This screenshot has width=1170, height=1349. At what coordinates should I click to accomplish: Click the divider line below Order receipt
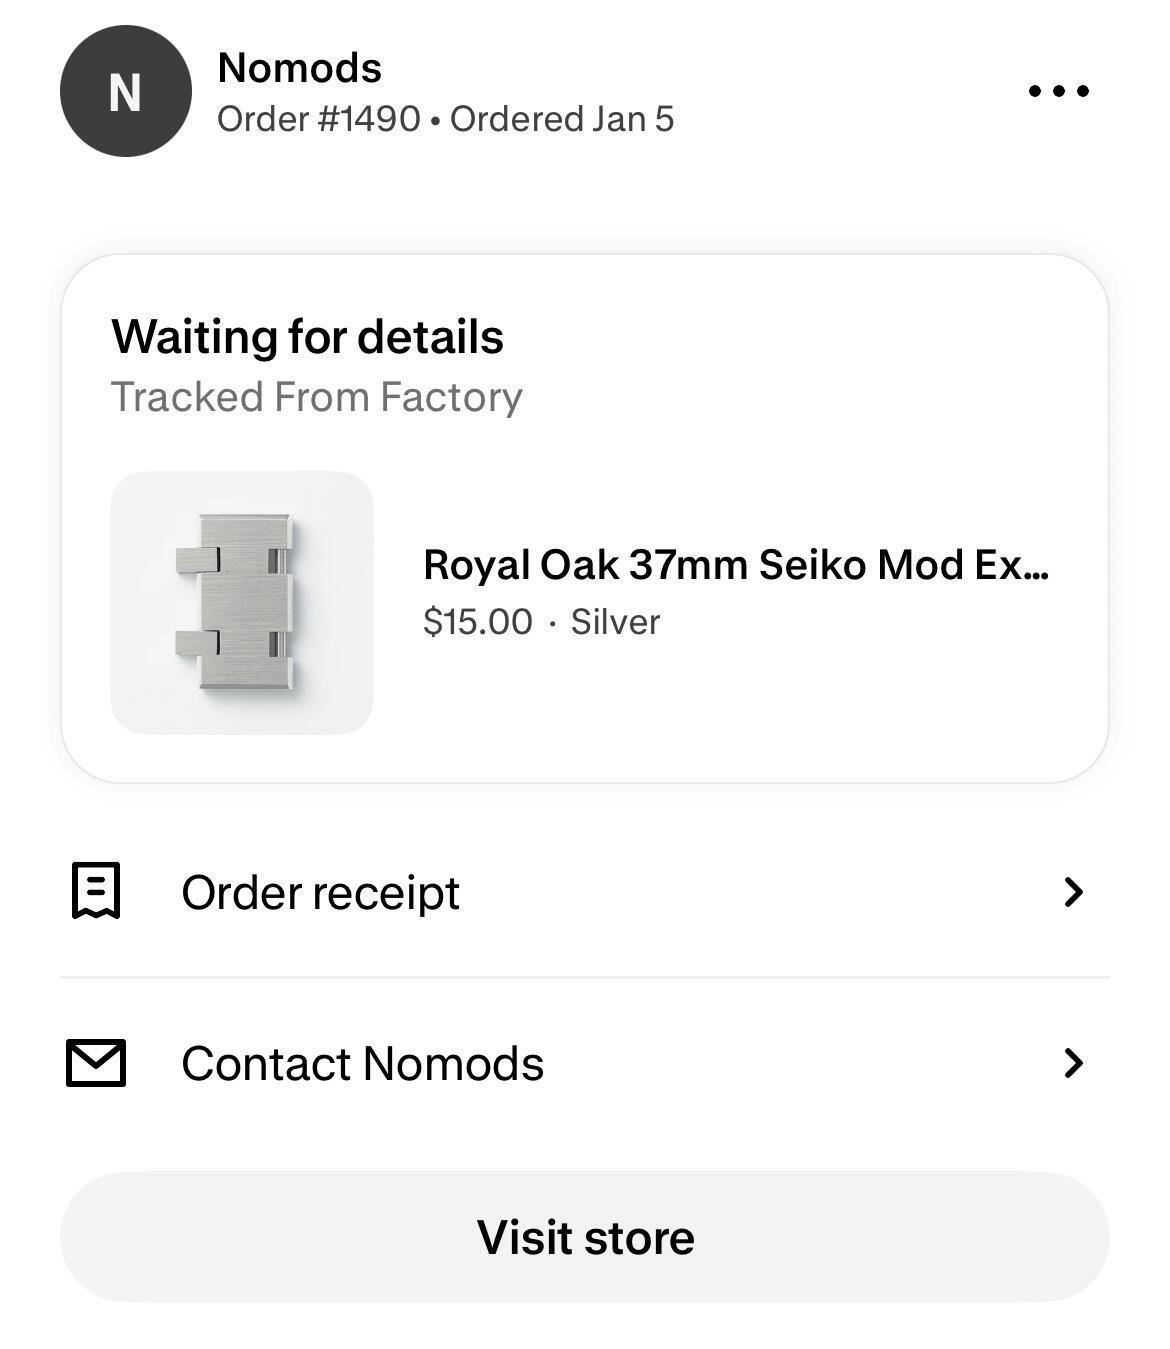click(x=585, y=977)
